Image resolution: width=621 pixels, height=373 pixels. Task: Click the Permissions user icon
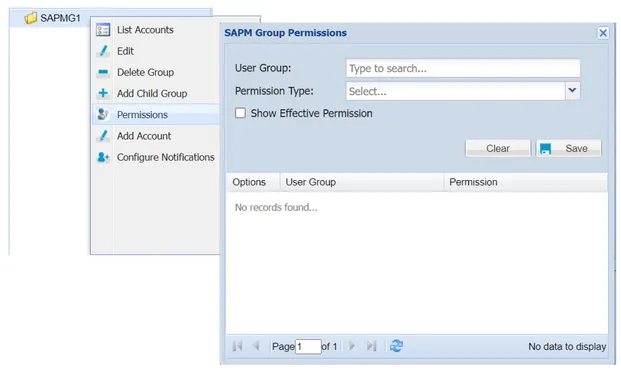pyautogui.click(x=103, y=114)
